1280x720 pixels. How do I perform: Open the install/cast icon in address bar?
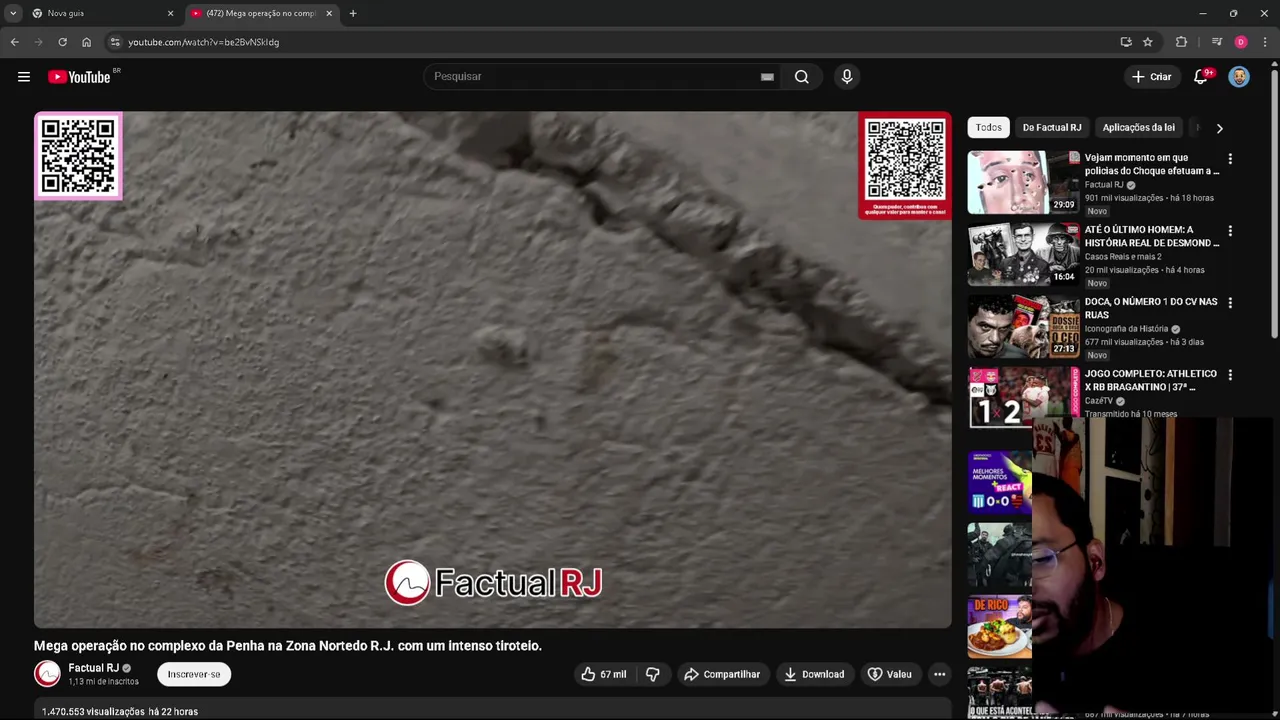click(x=1126, y=42)
